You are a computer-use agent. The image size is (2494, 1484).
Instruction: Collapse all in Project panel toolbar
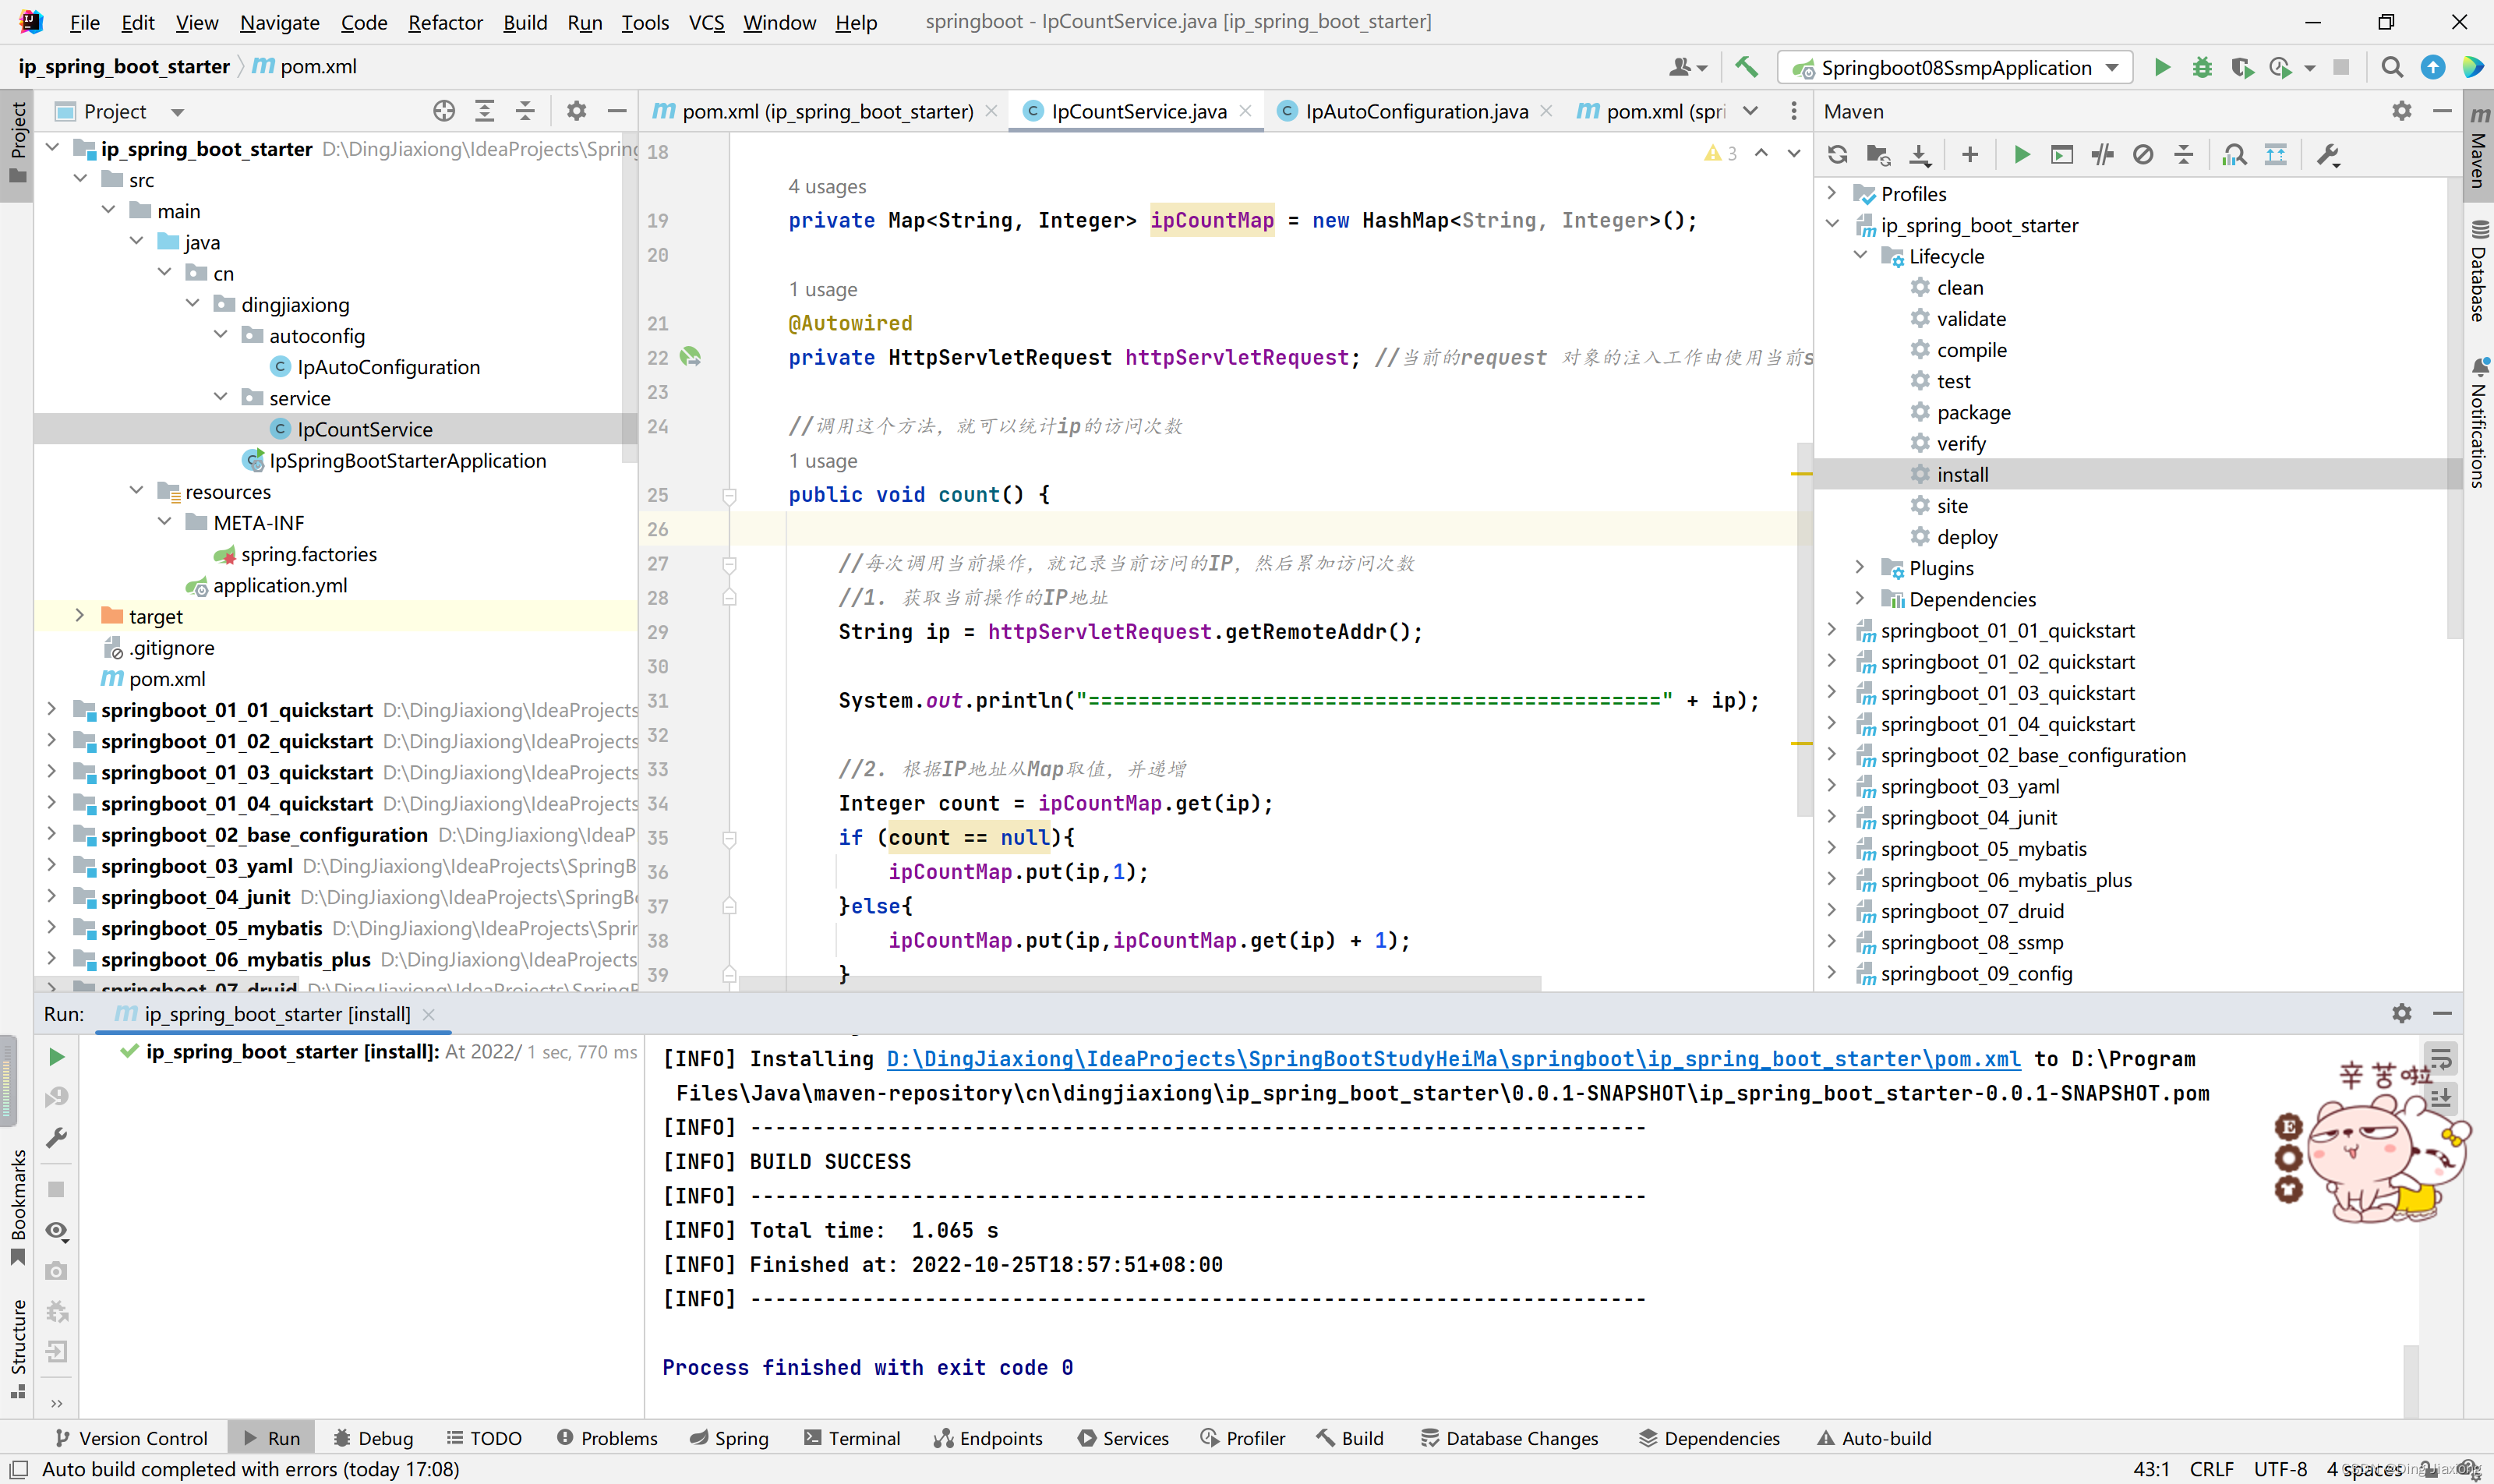pos(525,111)
